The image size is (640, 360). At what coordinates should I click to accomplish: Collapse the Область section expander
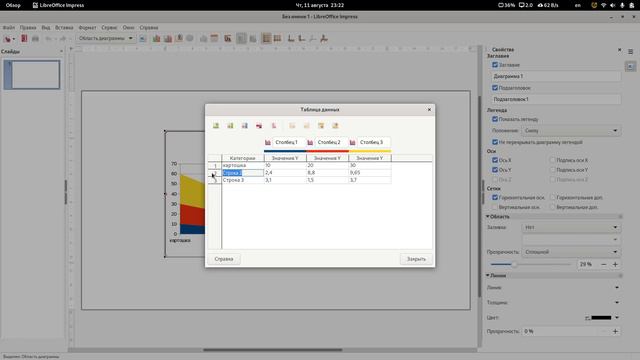(x=488, y=216)
